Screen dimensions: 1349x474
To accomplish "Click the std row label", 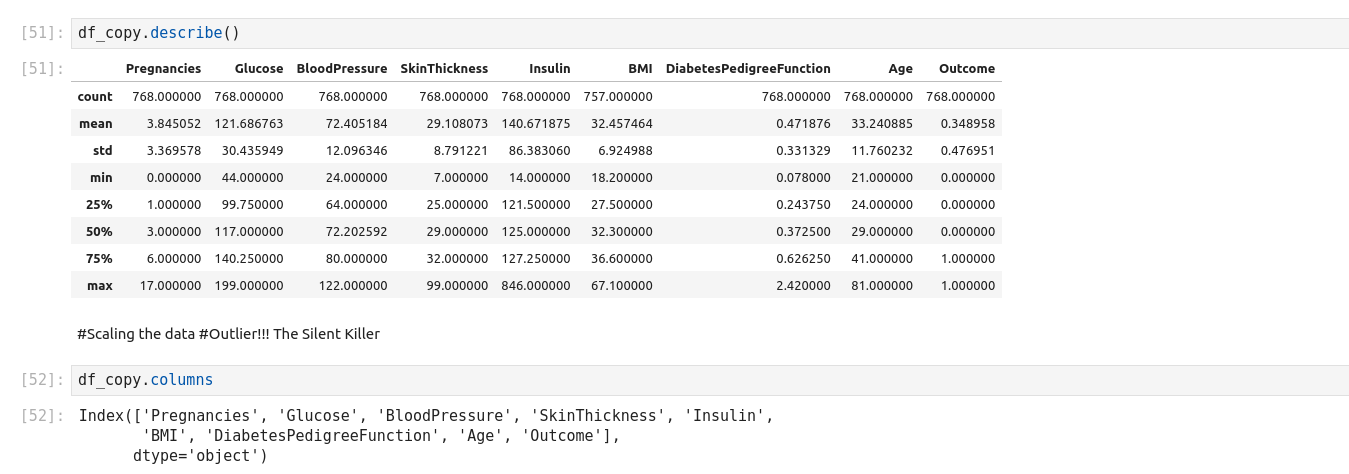I will (102, 151).
